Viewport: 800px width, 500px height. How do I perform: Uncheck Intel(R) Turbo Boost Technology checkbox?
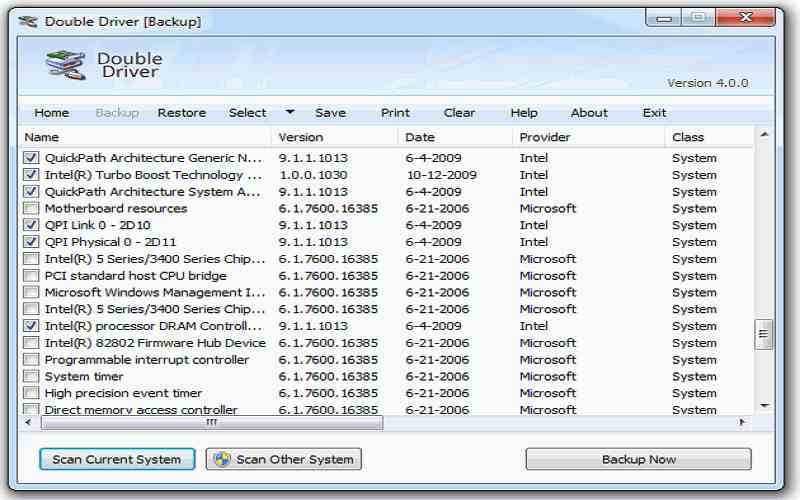point(31,174)
